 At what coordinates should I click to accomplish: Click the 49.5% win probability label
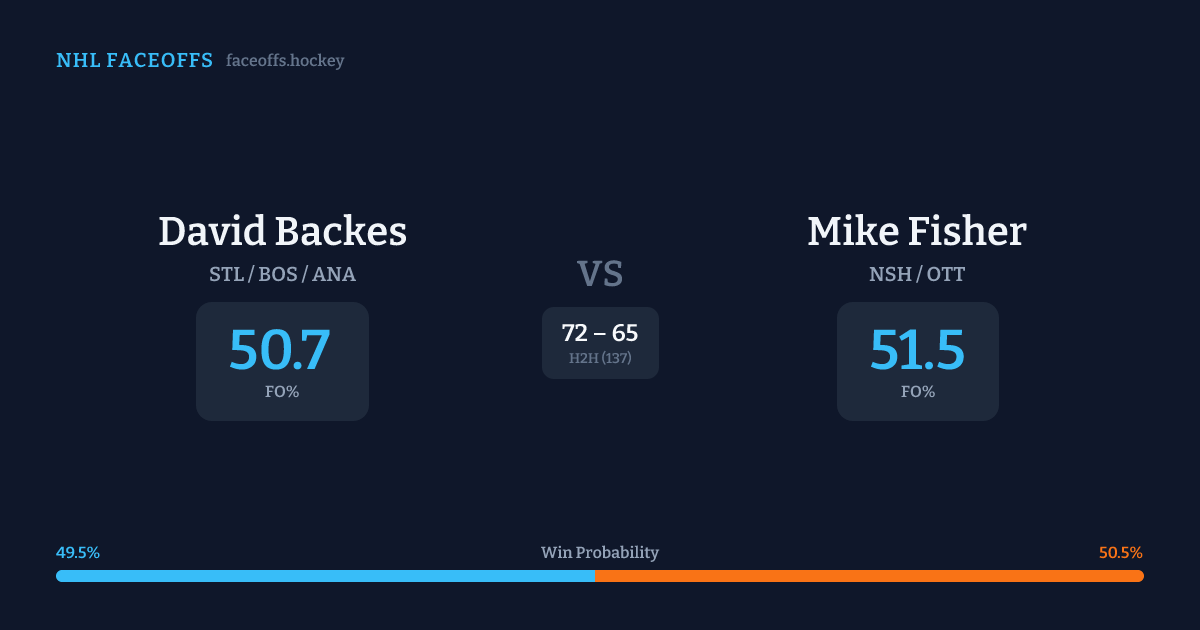pos(78,553)
